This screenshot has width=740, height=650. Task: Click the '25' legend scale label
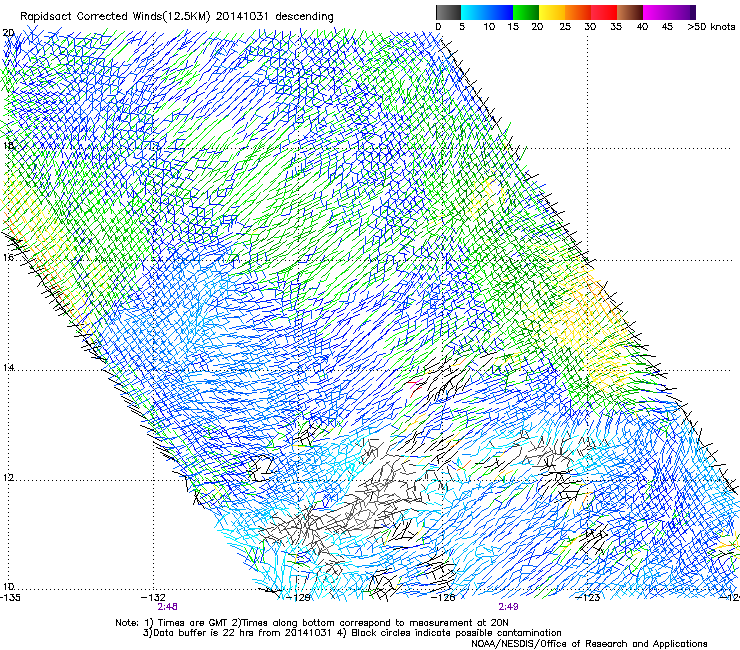click(565, 27)
